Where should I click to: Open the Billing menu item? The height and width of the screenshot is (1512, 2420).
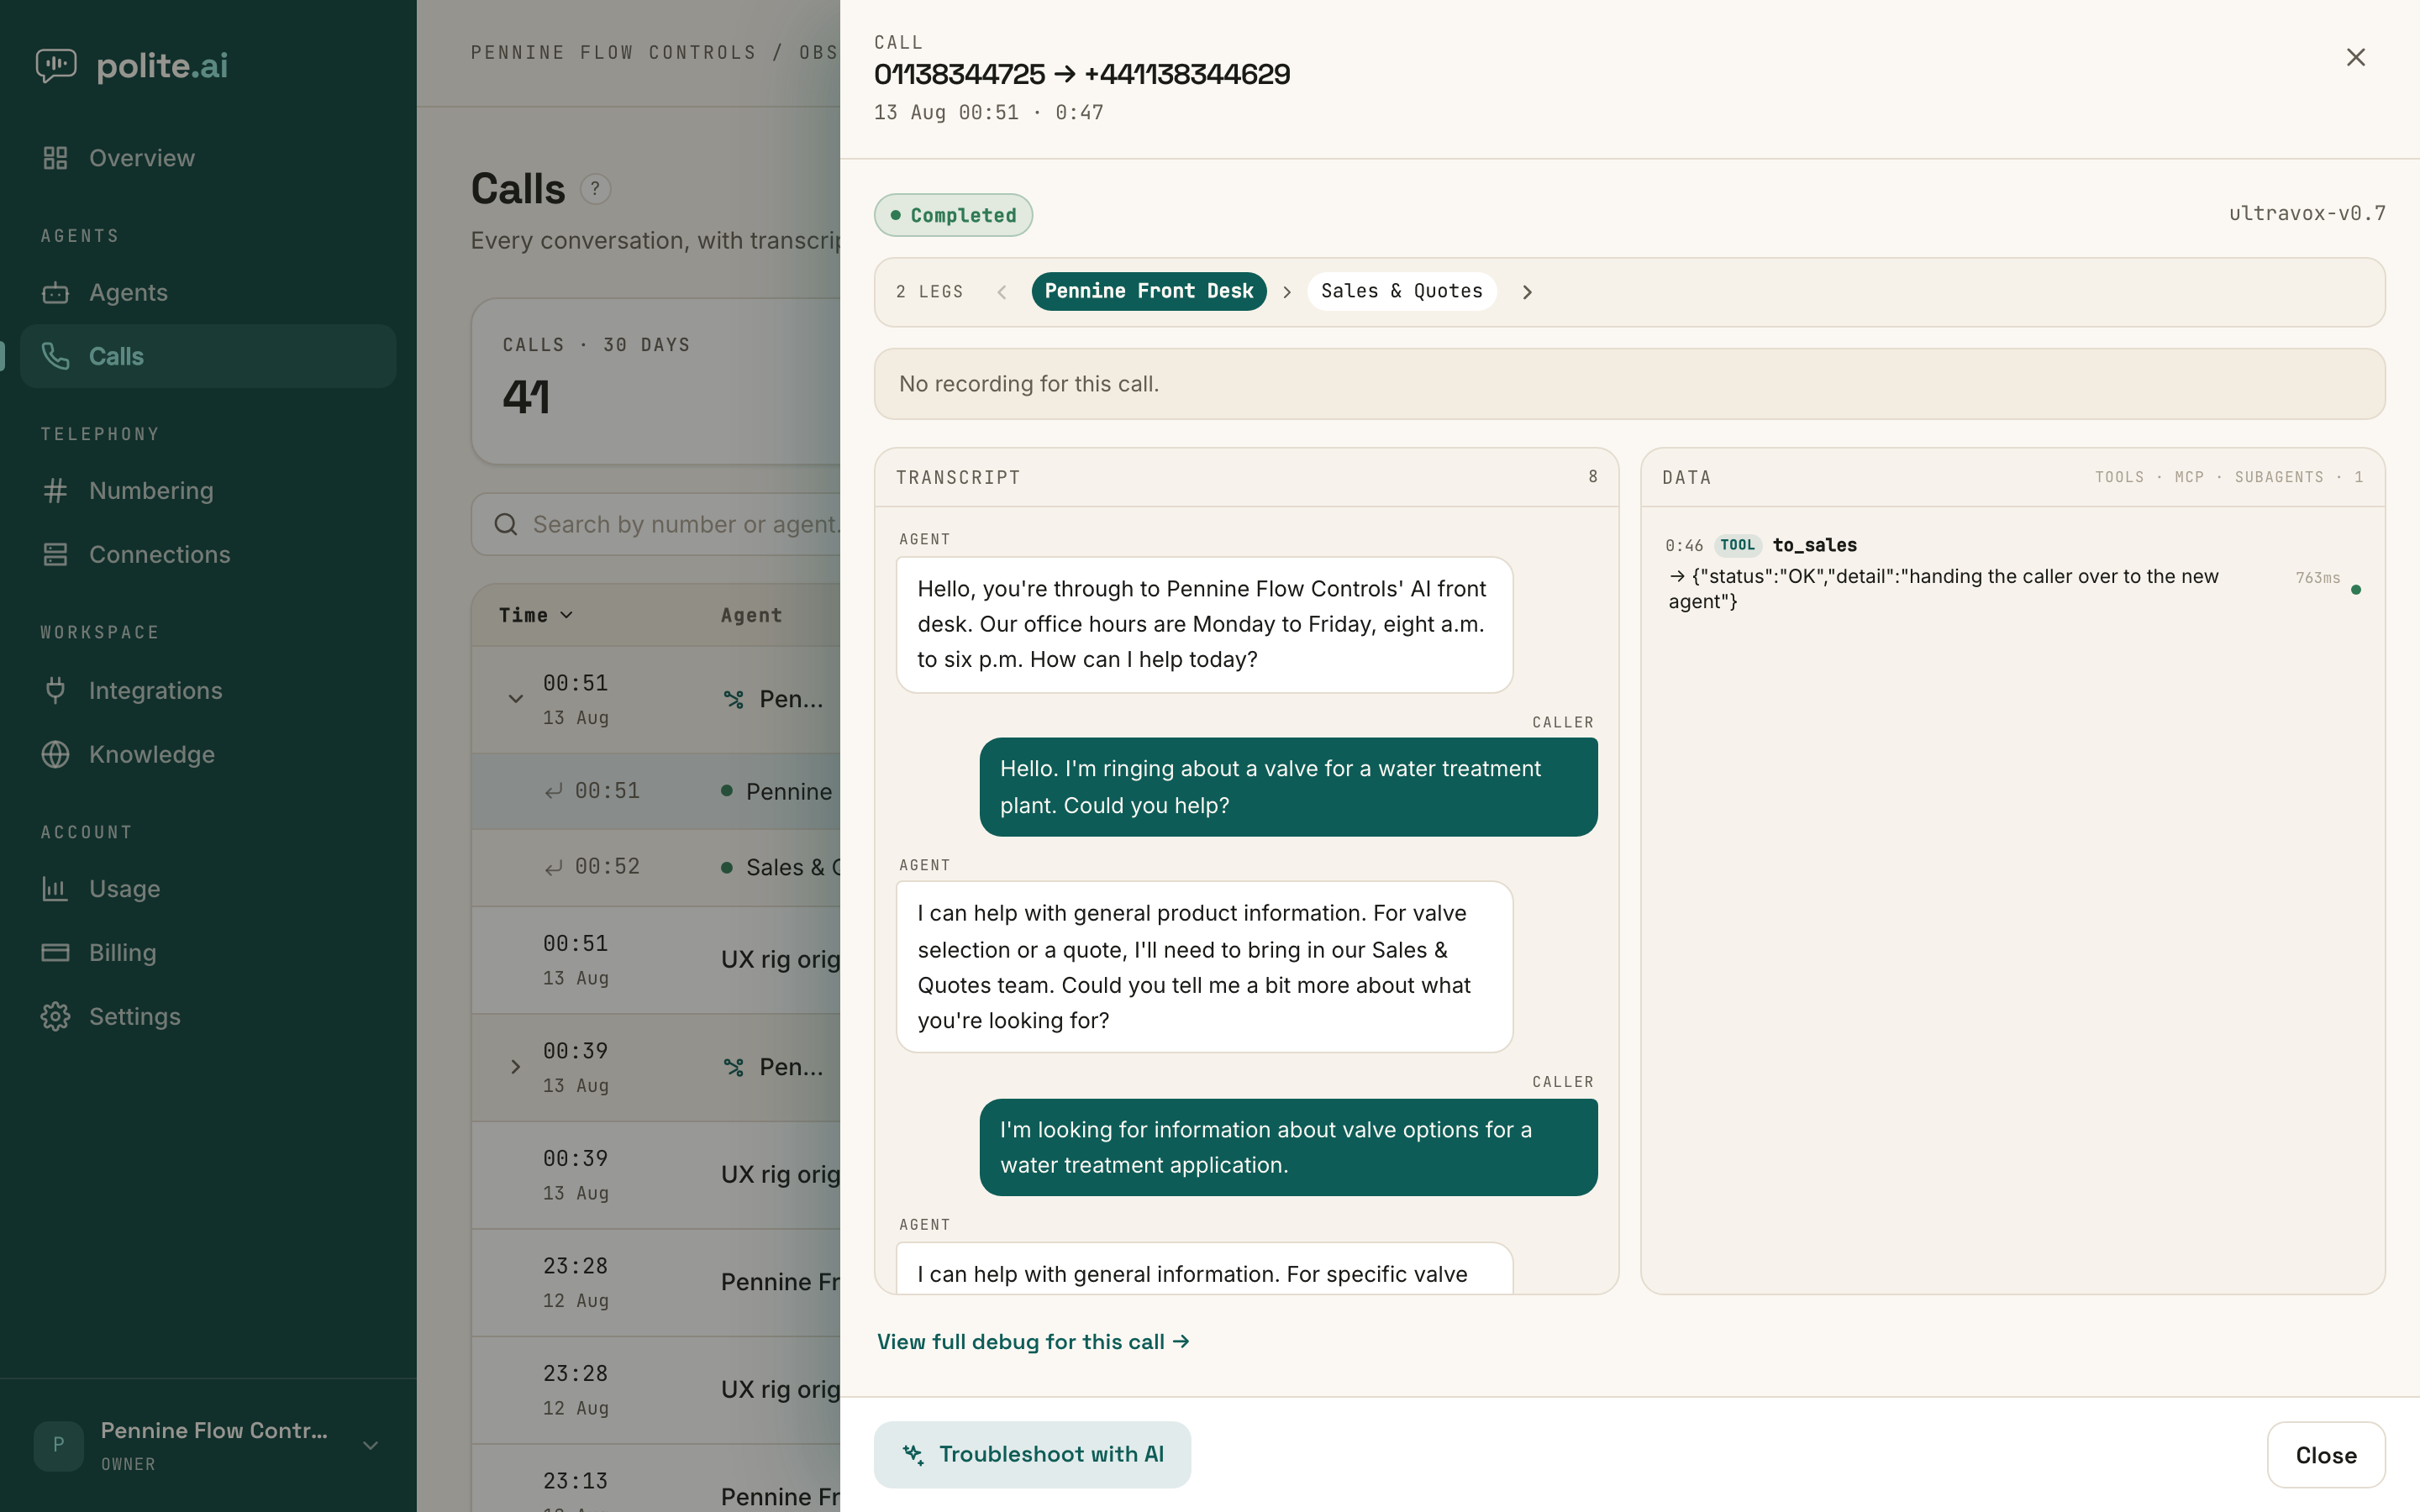pos(208,952)
